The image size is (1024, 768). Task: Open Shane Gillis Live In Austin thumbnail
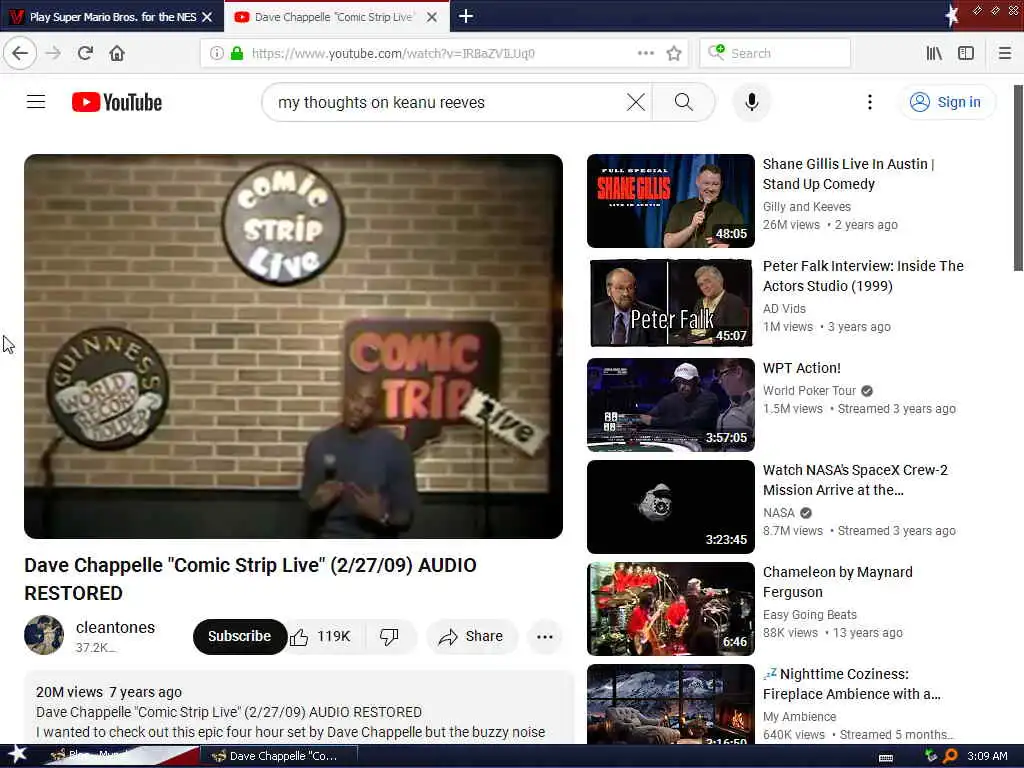[x=671, y=200]
